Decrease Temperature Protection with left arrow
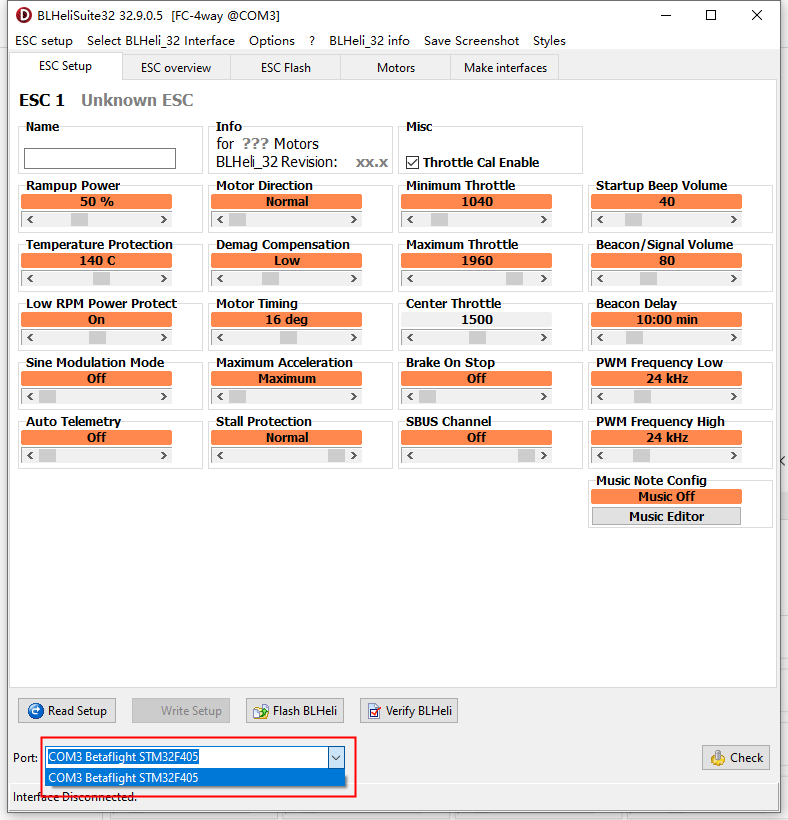This screenshot has height=820, width=788. (x=30, y=279)
